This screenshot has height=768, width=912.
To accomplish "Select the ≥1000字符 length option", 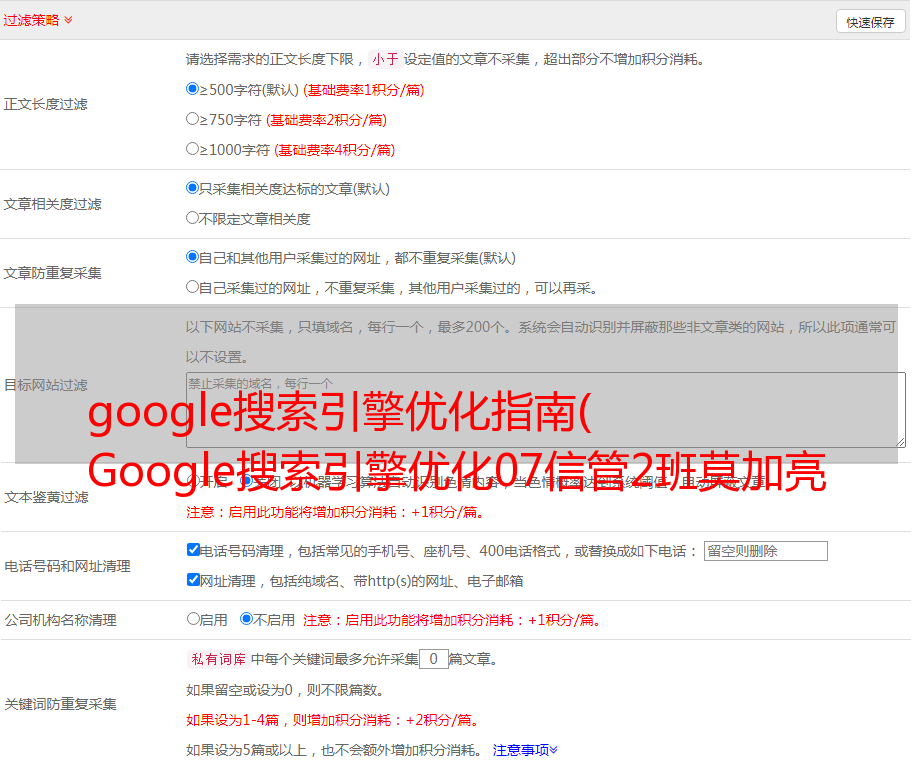I will 192,149.
